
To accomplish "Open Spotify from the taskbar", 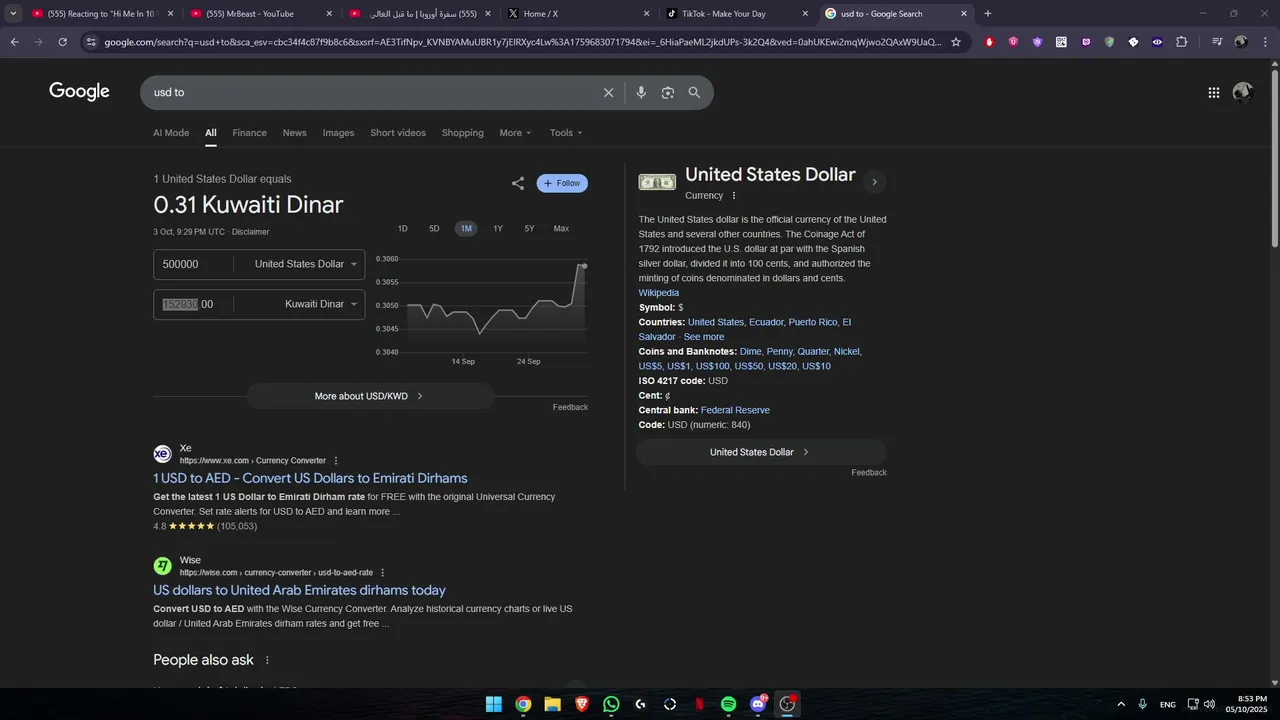I will pos(729,704).
